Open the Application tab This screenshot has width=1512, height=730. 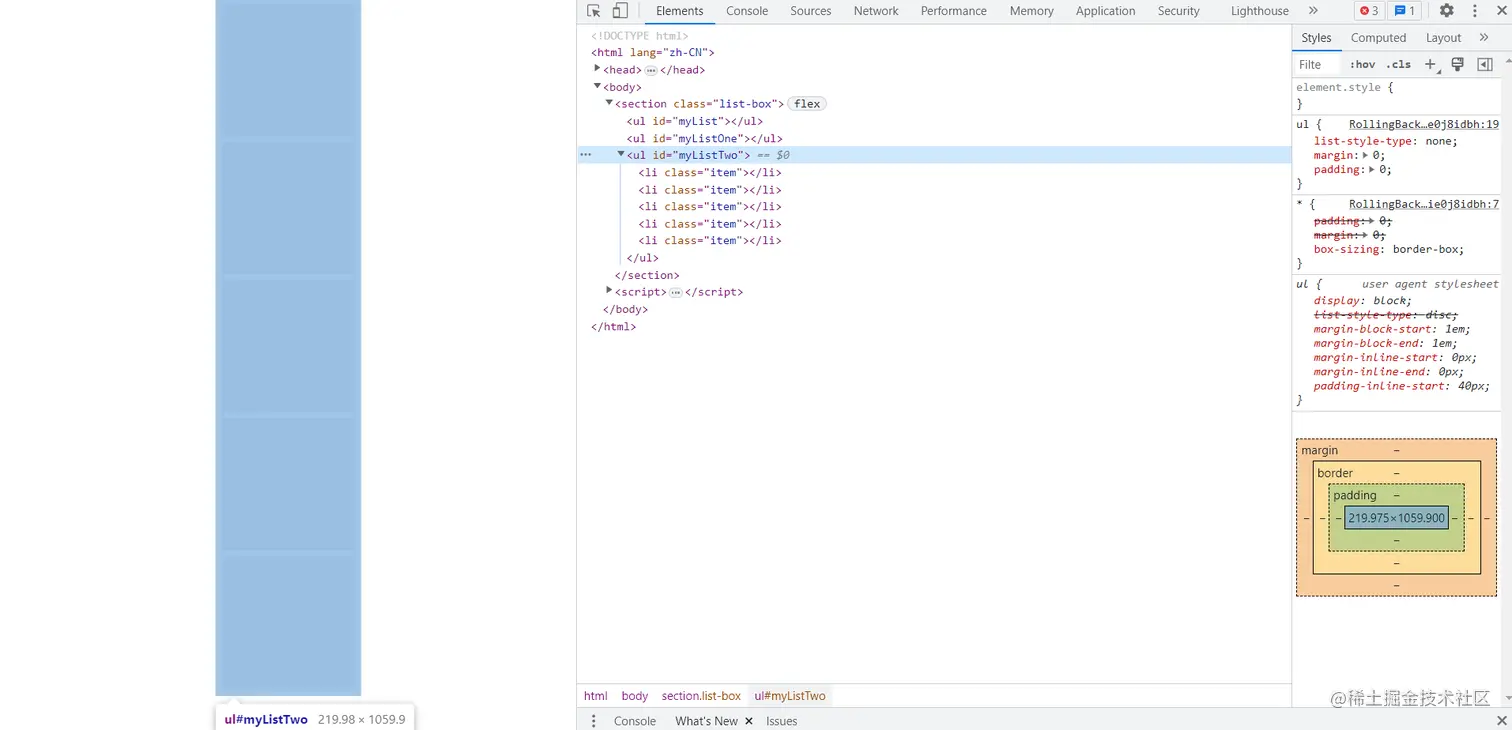pos(1106,11)
